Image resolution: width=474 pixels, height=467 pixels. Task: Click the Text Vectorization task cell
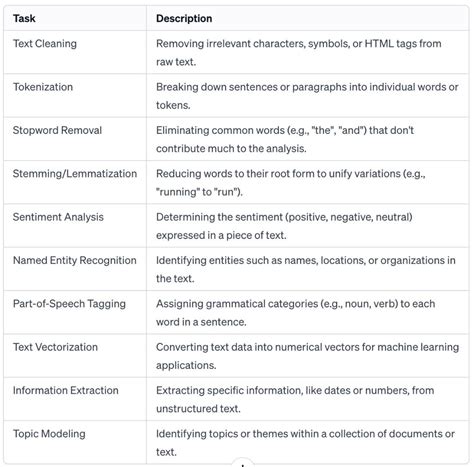point(55,347)
